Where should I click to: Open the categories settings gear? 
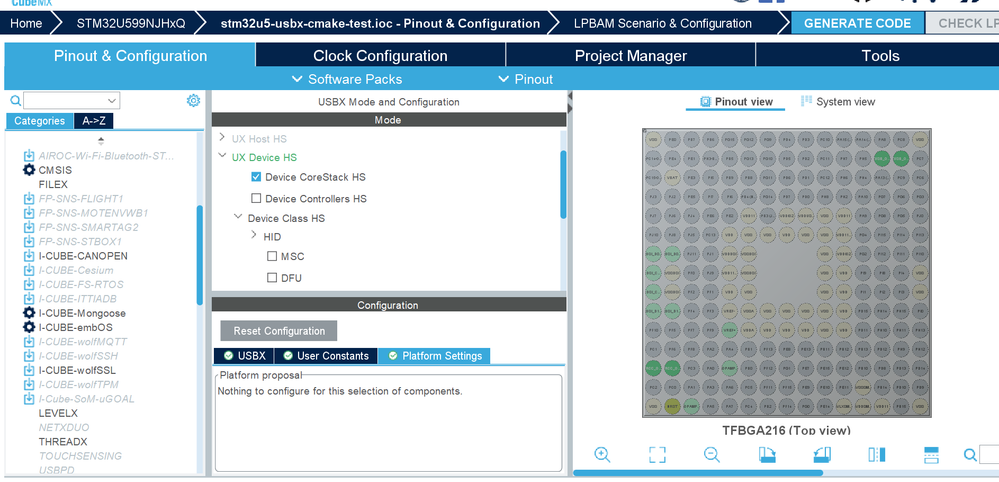pyautogui.click(x=193, y=101)
